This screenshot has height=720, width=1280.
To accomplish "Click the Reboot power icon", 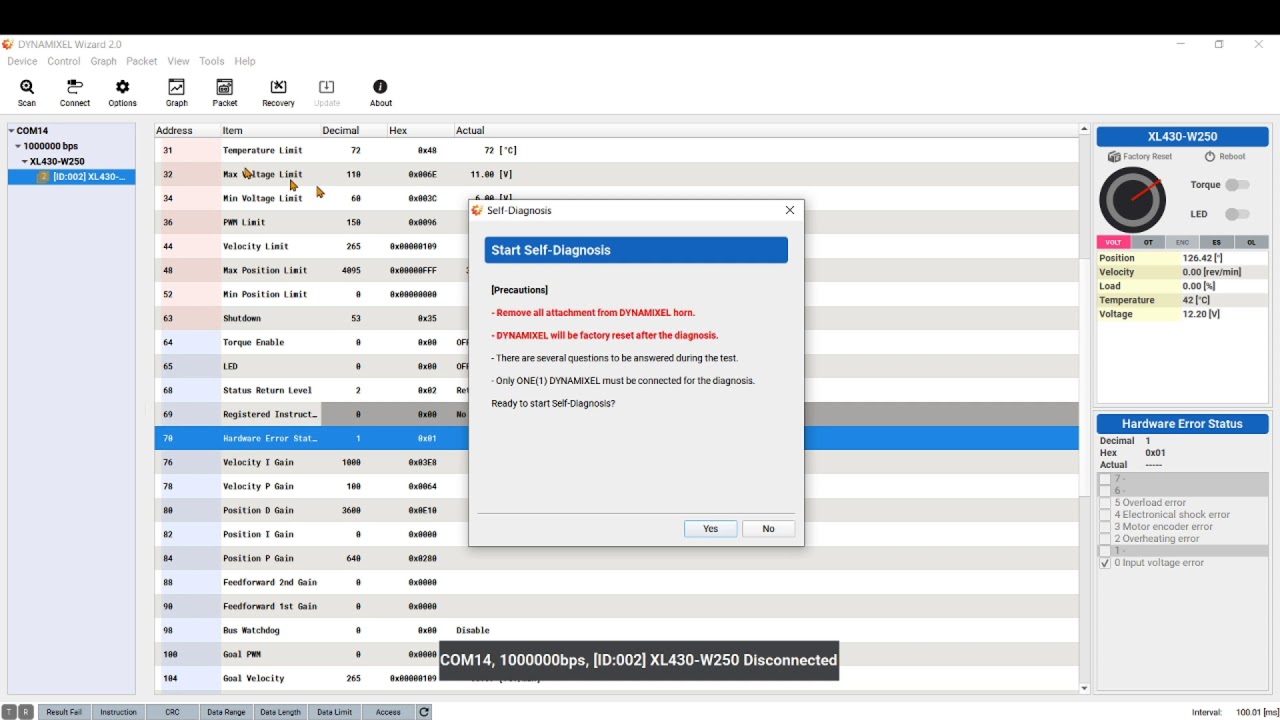I will tap(1225, 157).
